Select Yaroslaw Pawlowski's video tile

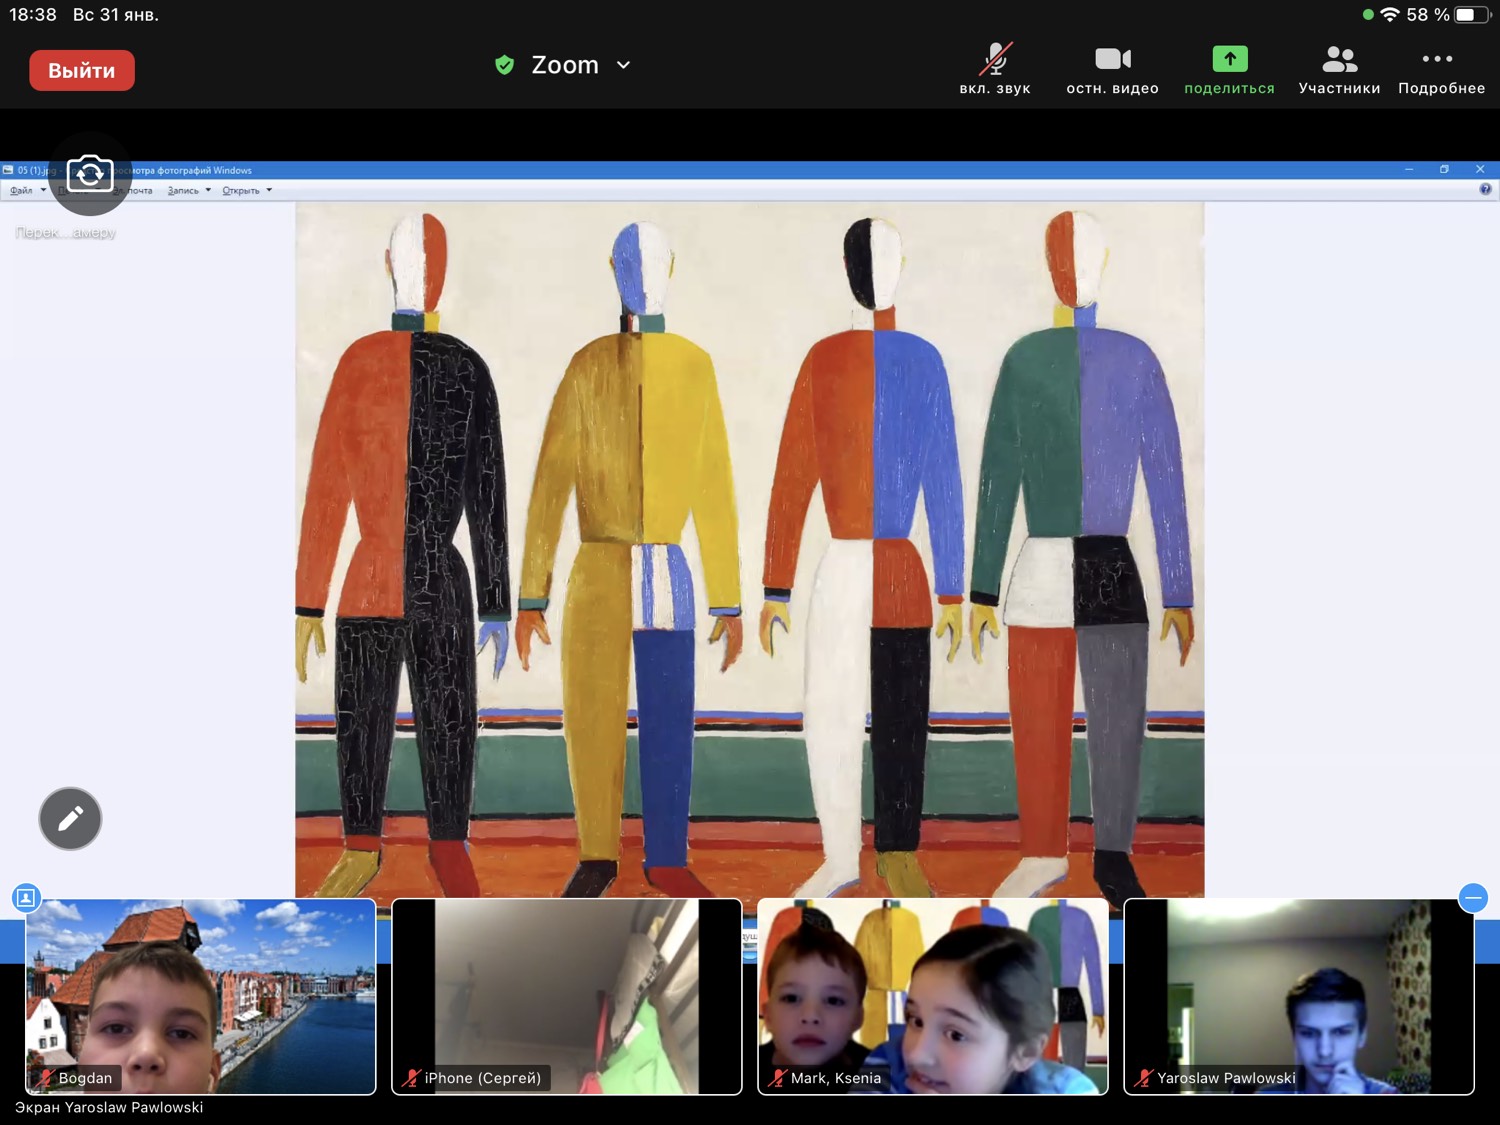click(1298, 996)
